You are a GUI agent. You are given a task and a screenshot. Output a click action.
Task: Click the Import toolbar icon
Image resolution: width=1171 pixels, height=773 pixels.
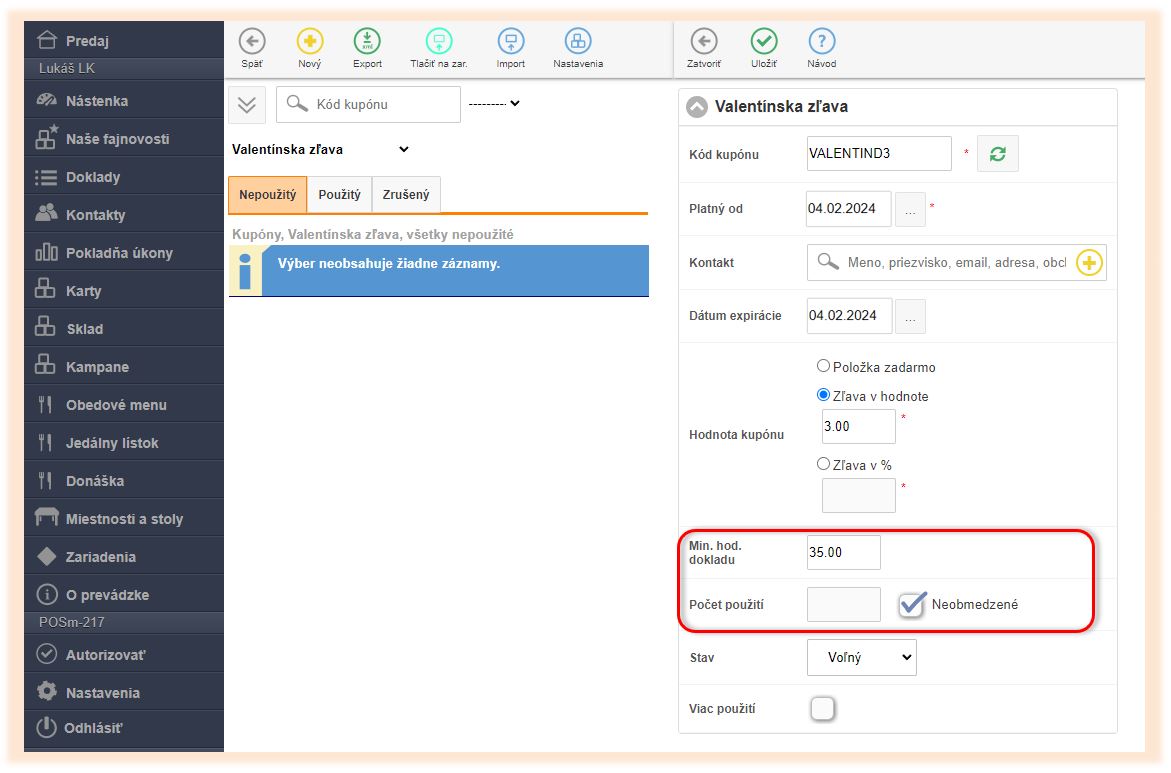[x=511, y=41]
